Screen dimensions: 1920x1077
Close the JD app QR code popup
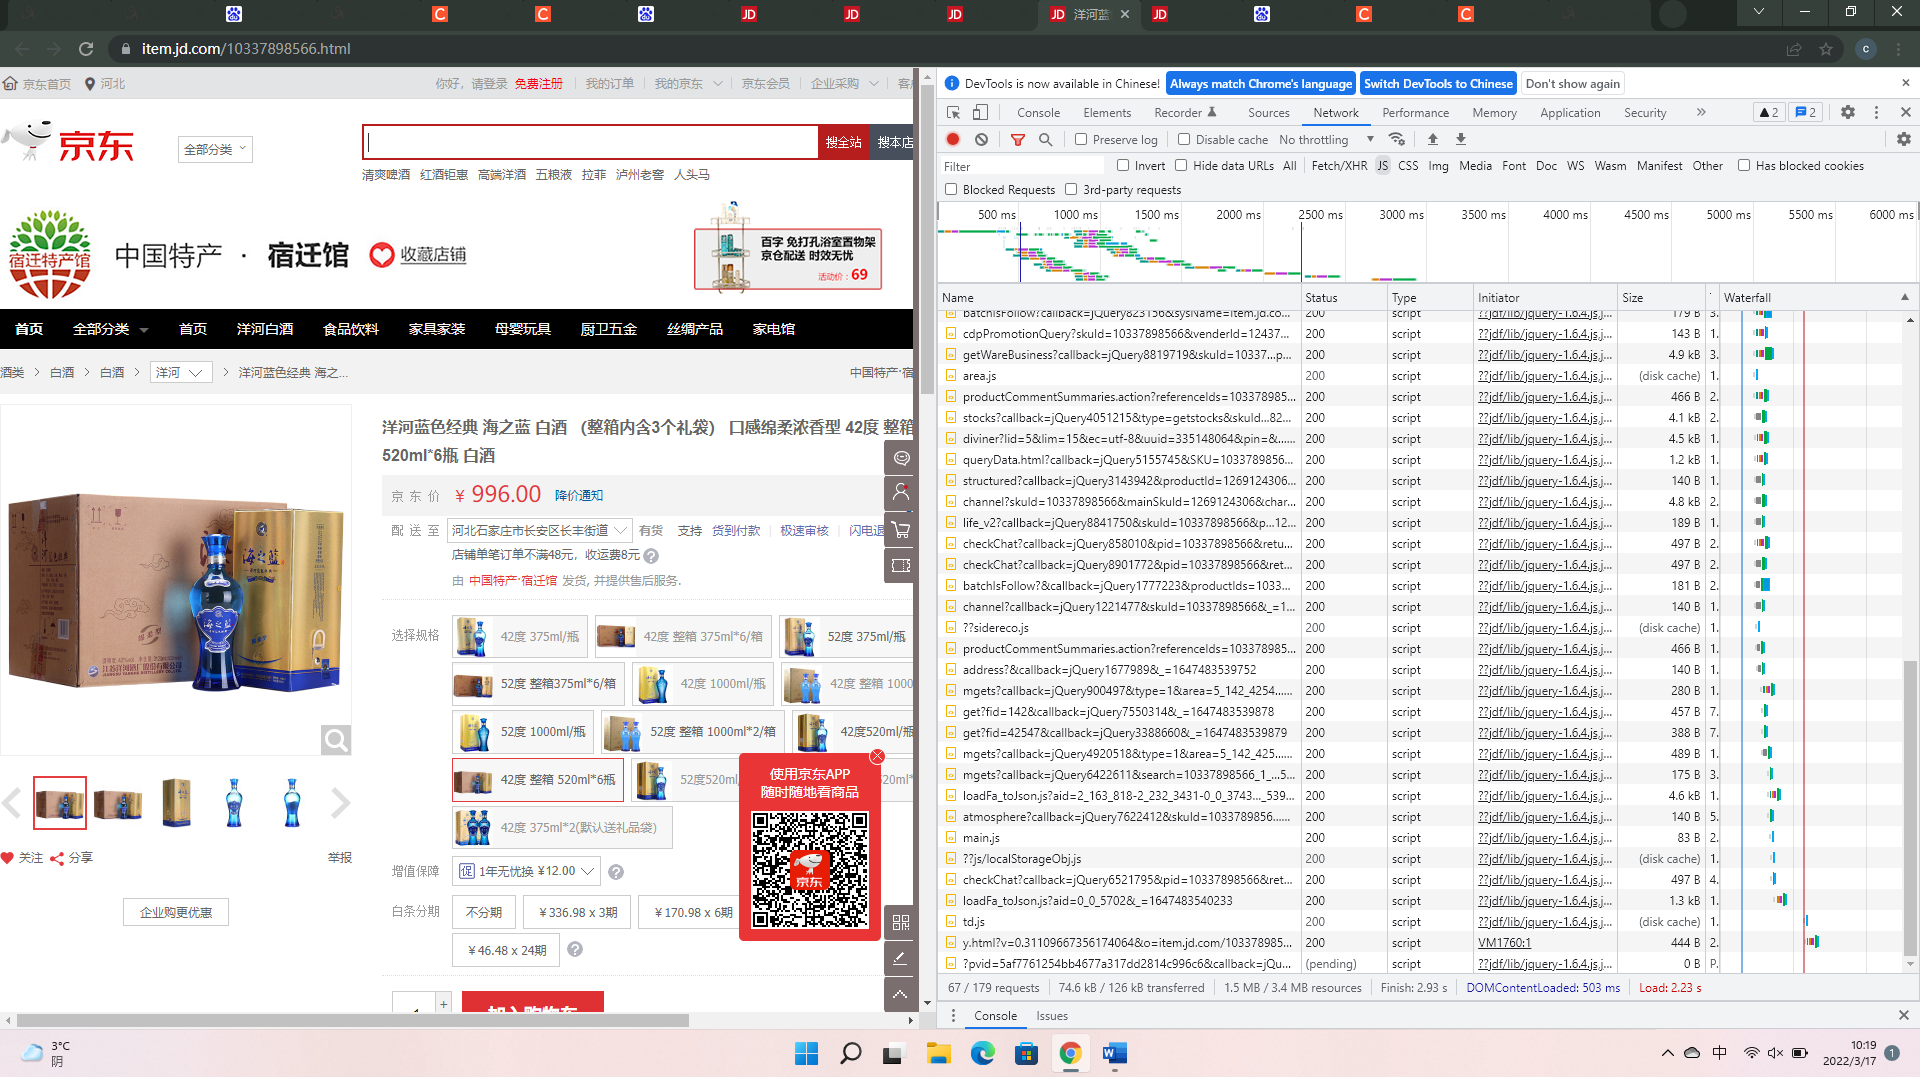tap(877, 756)
